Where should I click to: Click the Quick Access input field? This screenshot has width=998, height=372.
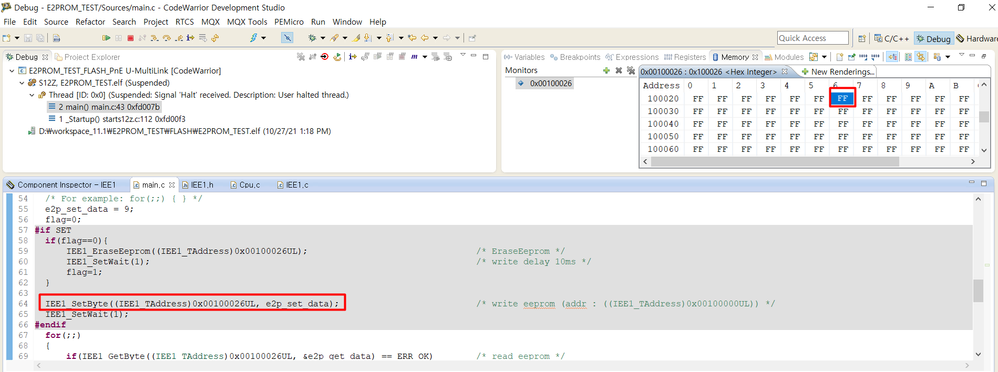coord(813,38)
